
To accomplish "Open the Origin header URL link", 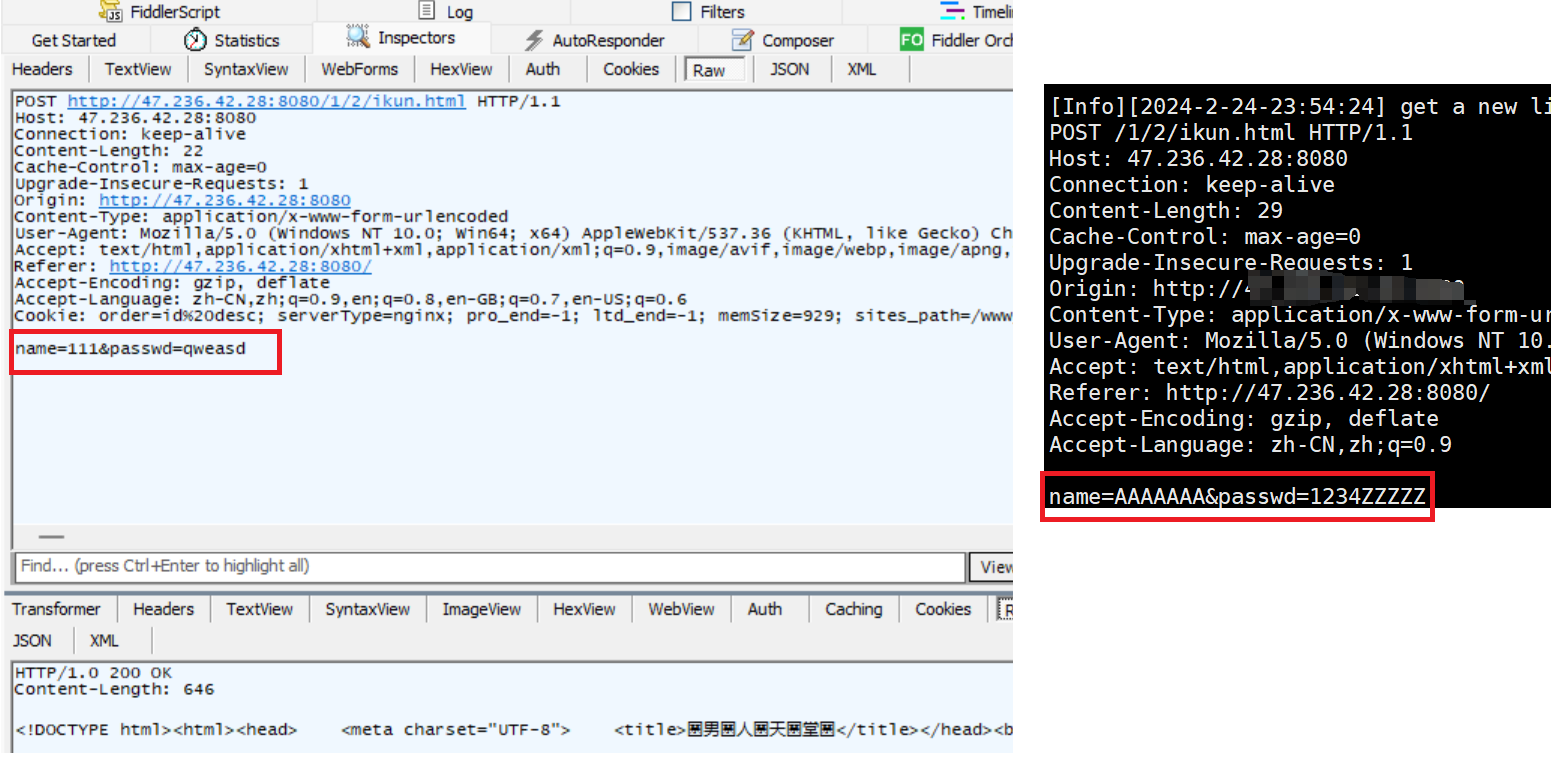I will coord(225,201).
